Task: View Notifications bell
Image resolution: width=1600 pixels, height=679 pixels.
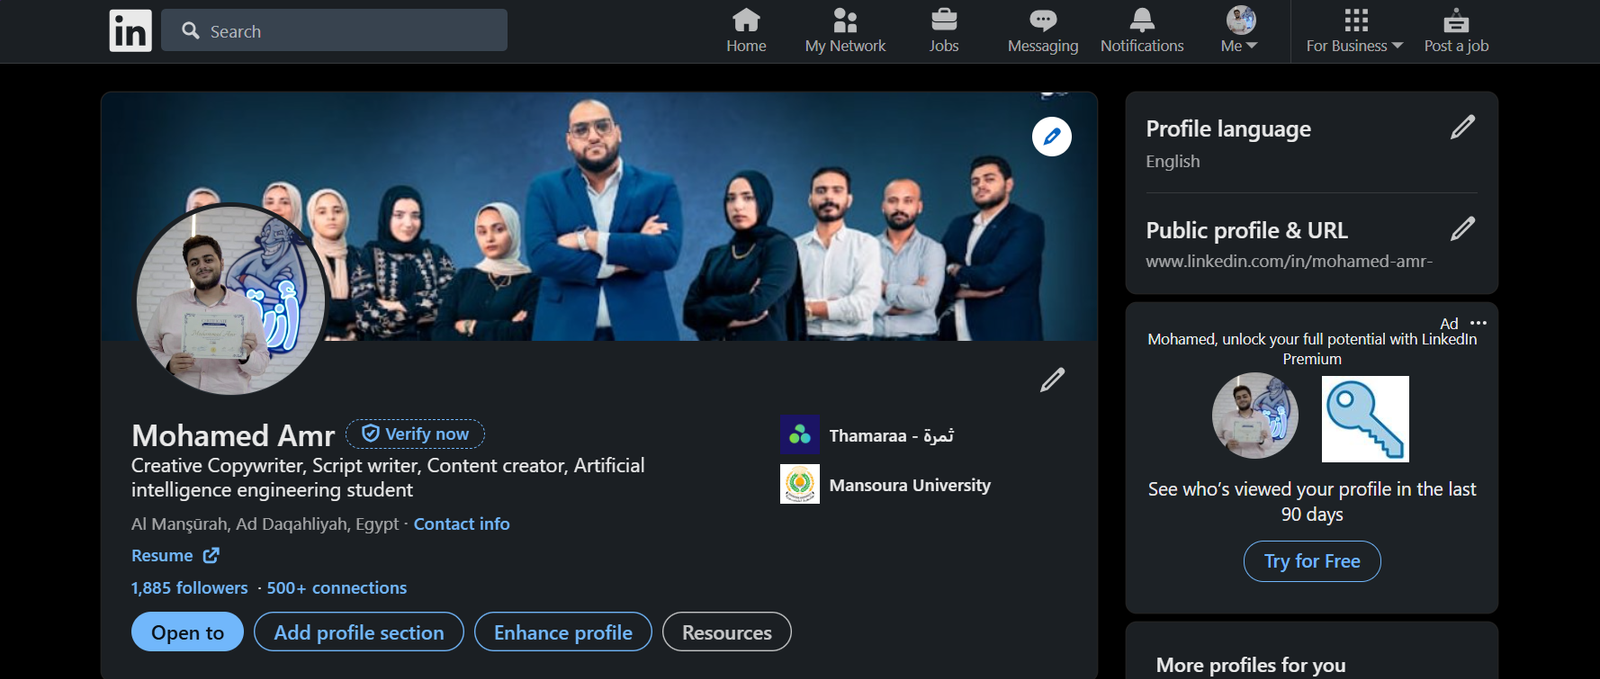Action: [x=1141, y=31]
